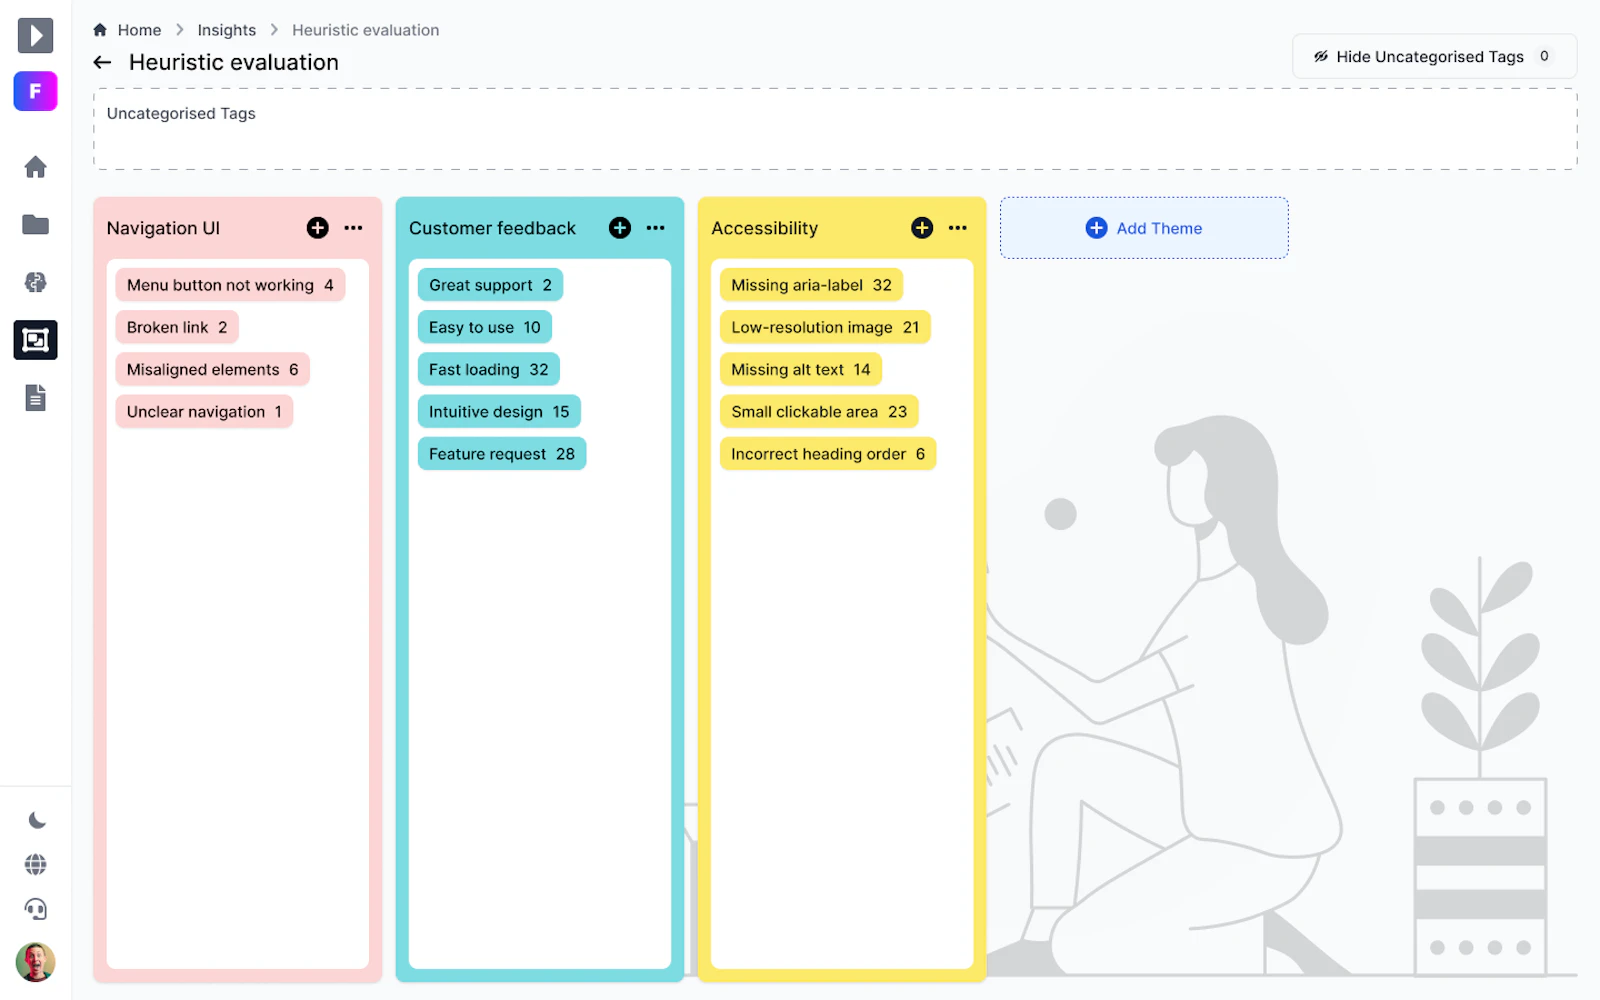Screen dimensions: 1600x1000
Task: Open Accessibility more options menu
Action: pos(957,228)
